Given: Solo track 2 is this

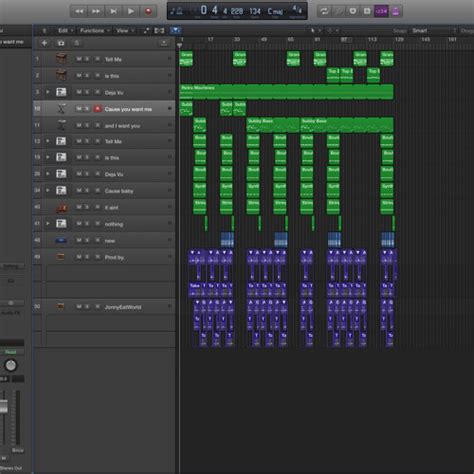Looking at the screenshot, I should click(x=87, y=76).
